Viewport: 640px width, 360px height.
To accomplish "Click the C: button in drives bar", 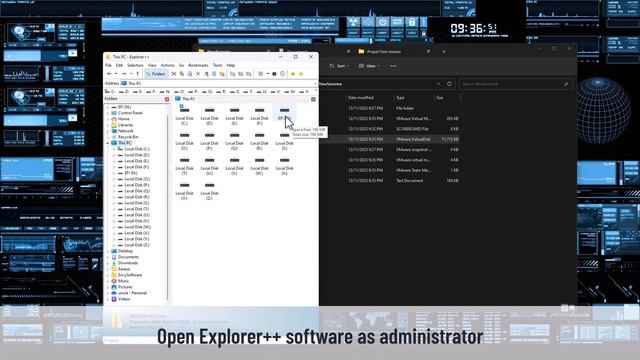I will 111,91.
